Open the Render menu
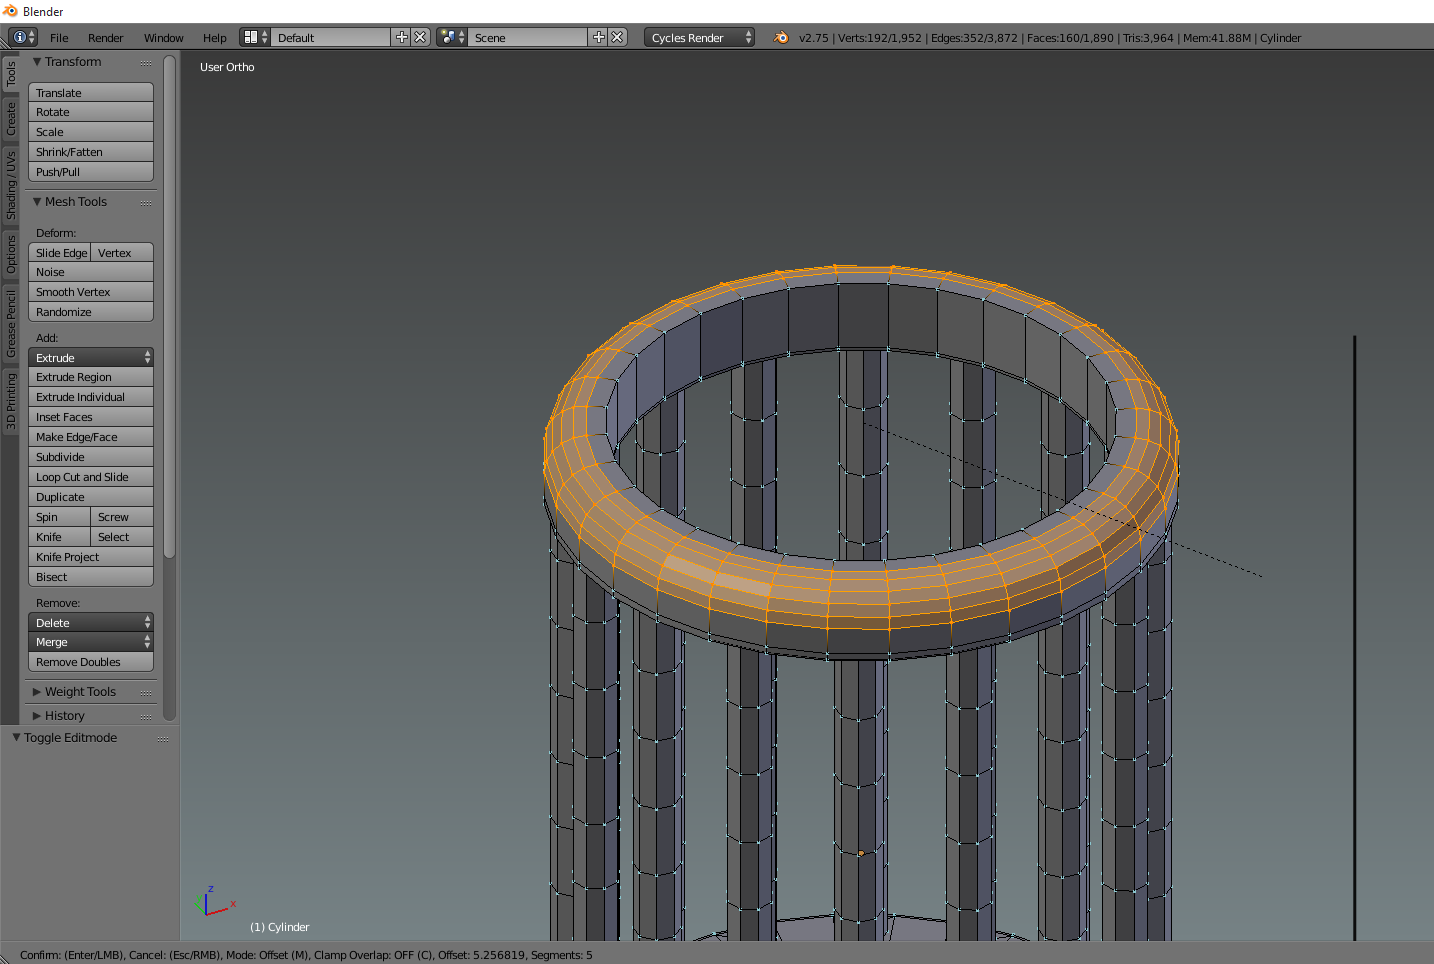 tap(105, 38)
